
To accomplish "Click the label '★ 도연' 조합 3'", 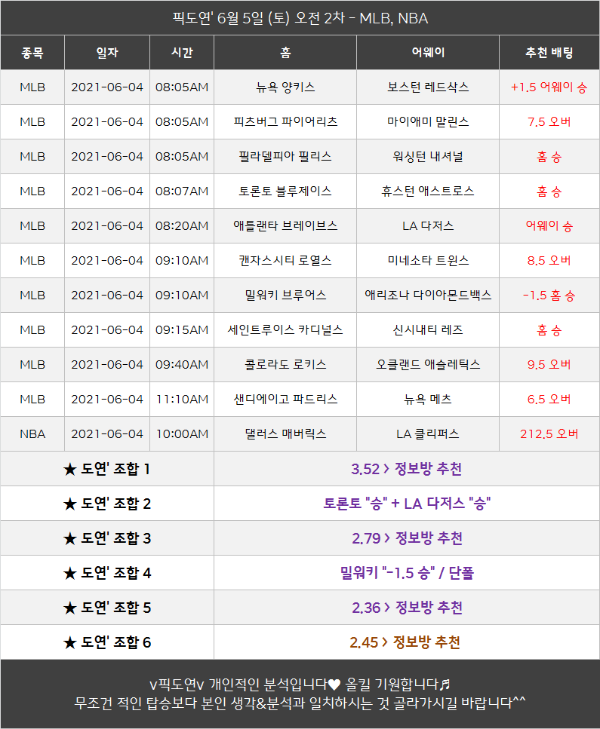I will point(107,538).
